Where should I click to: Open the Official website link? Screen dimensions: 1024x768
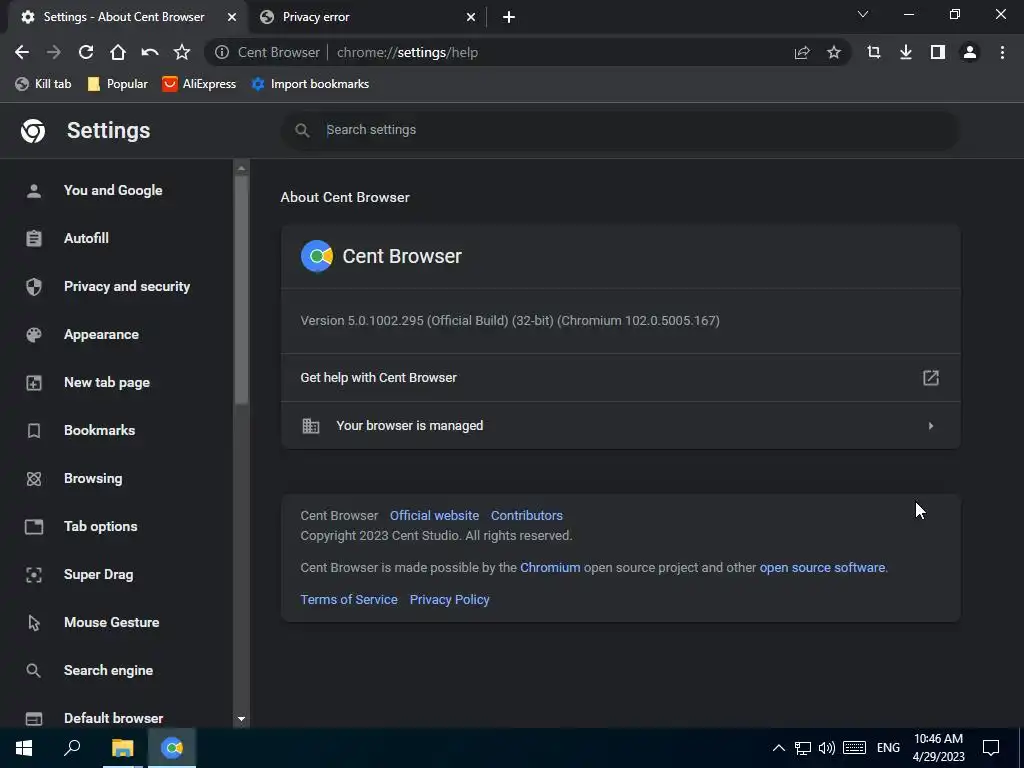click(434, 515)
